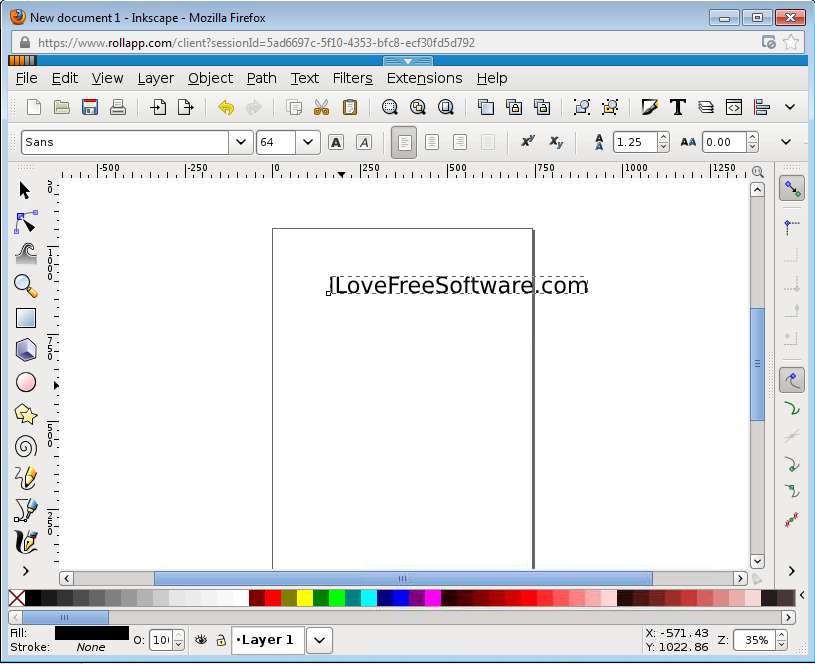This screenshot has width=815, height=664.
Task: Save document with floppy disk icon
Action: (90, 108)
